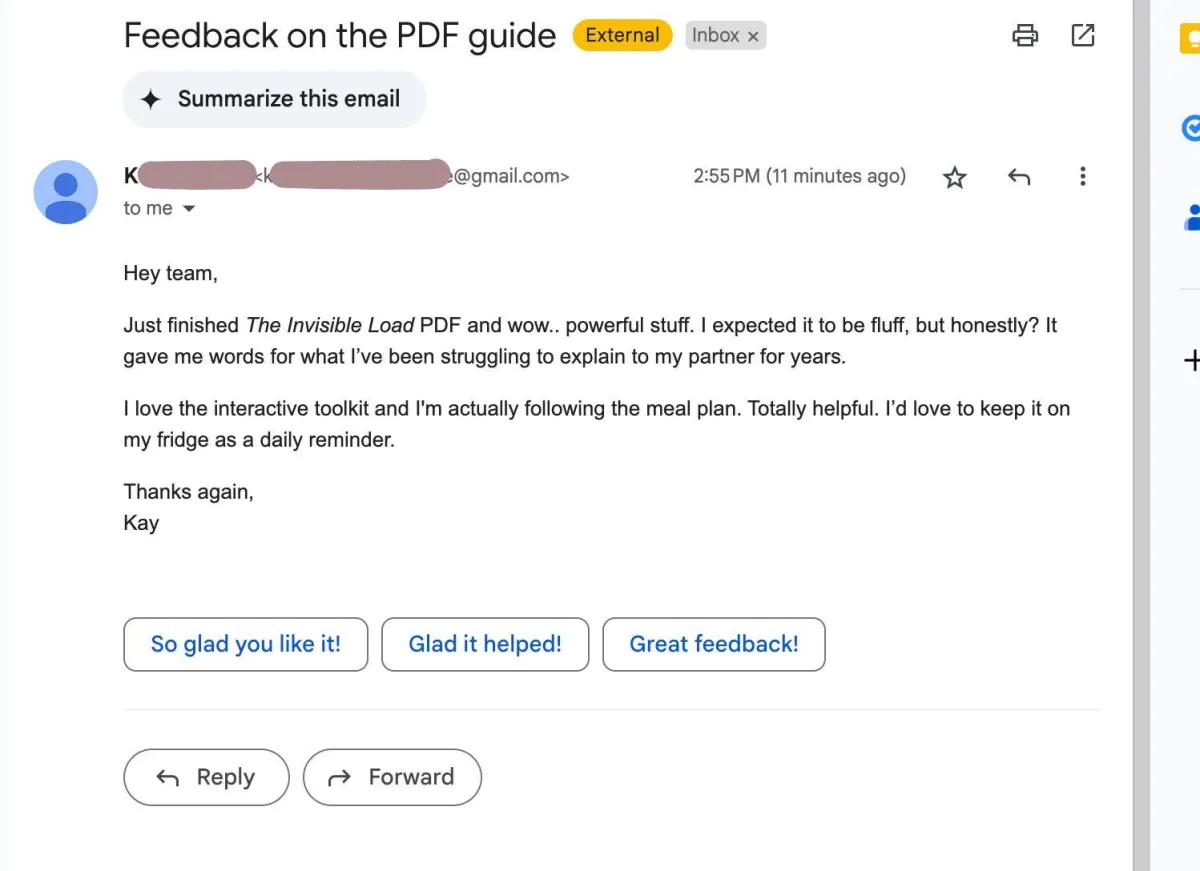The width and height of the screenshot is (1200, 871).
Task: Click the External yellow label
Action: click(622, 35)
